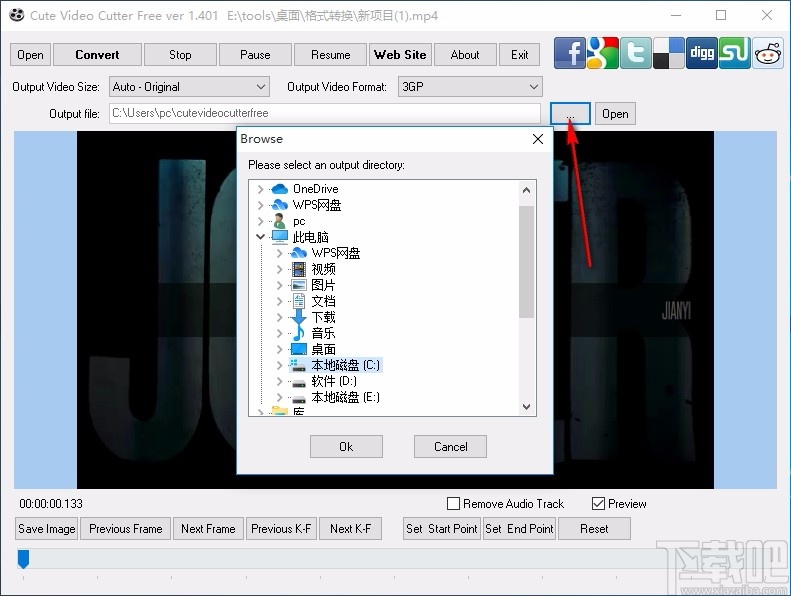Image resolution: width=791 pixels, height=596 pixels.
Task: Click the 视频 film icon
Action: click(299, 269)
